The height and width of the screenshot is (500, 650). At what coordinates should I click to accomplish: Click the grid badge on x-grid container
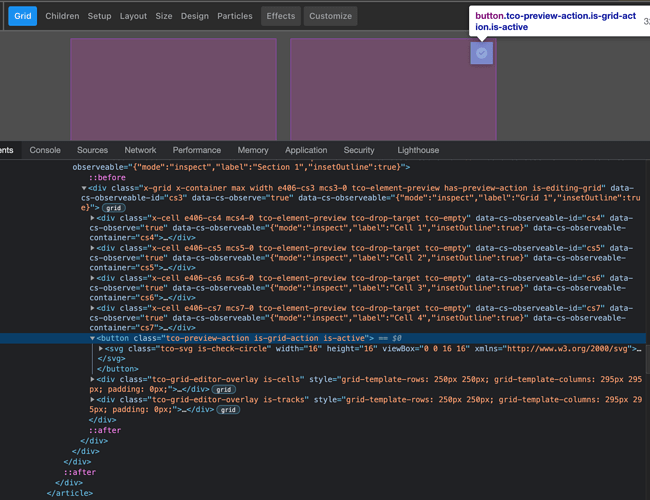[x=115, y=207]
